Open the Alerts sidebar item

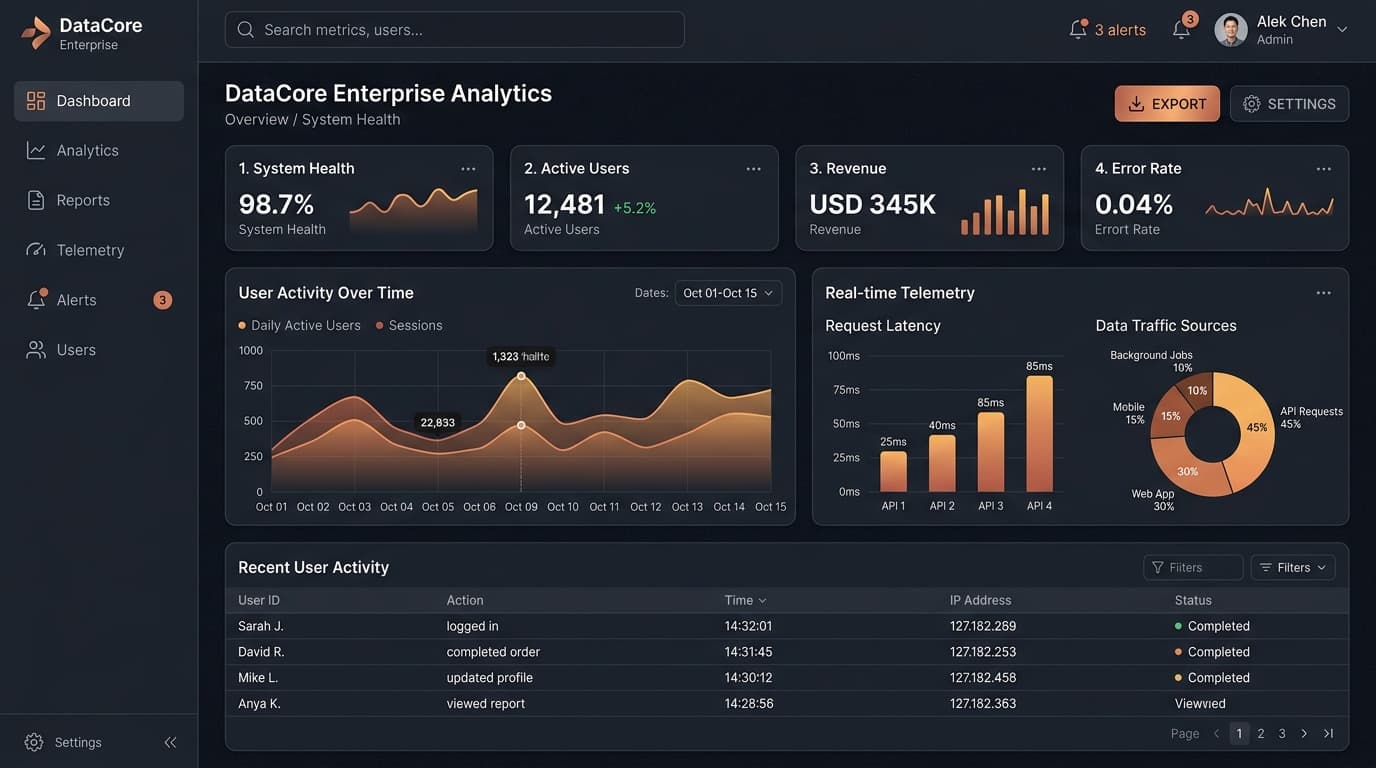click(x=99, y=300)
